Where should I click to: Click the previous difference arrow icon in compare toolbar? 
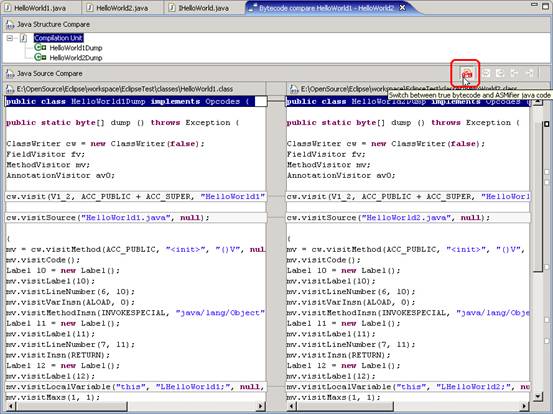tap(514, 73)
